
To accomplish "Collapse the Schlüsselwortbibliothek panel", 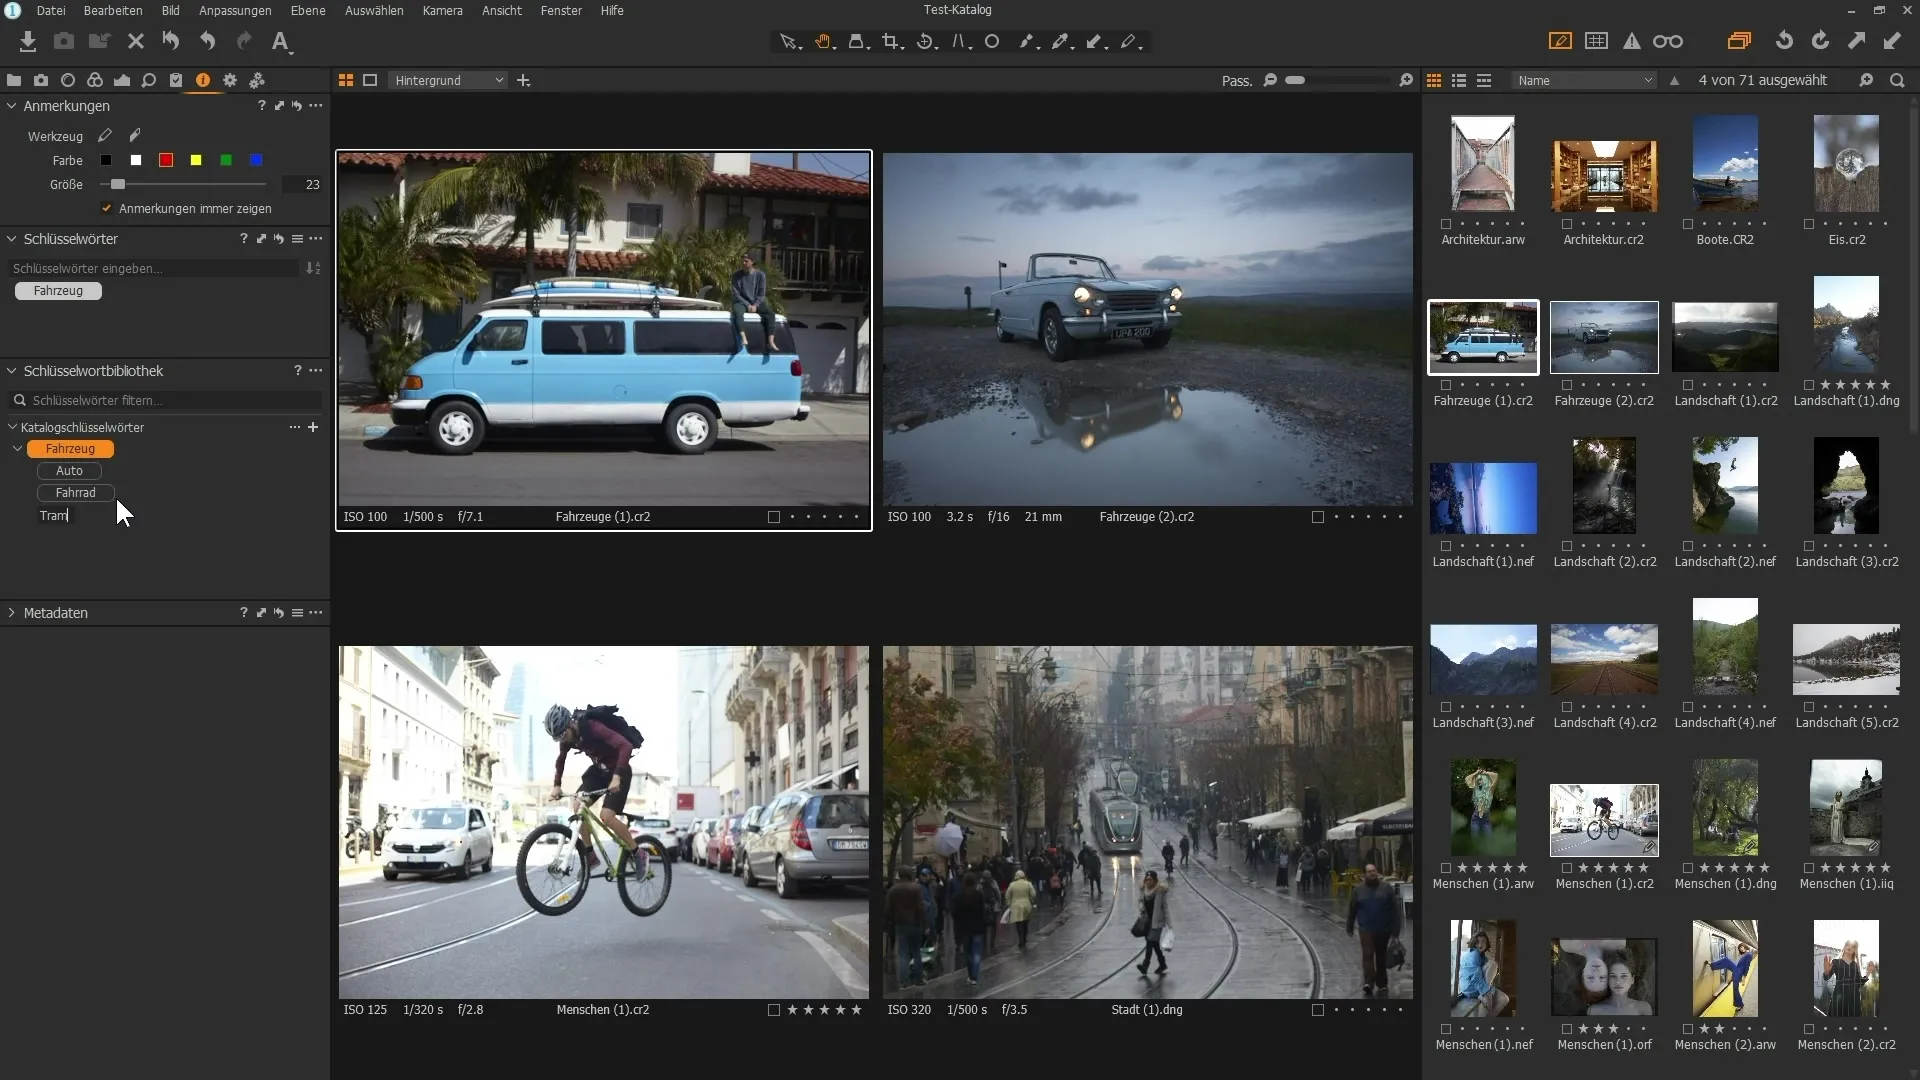I will 12,371.
